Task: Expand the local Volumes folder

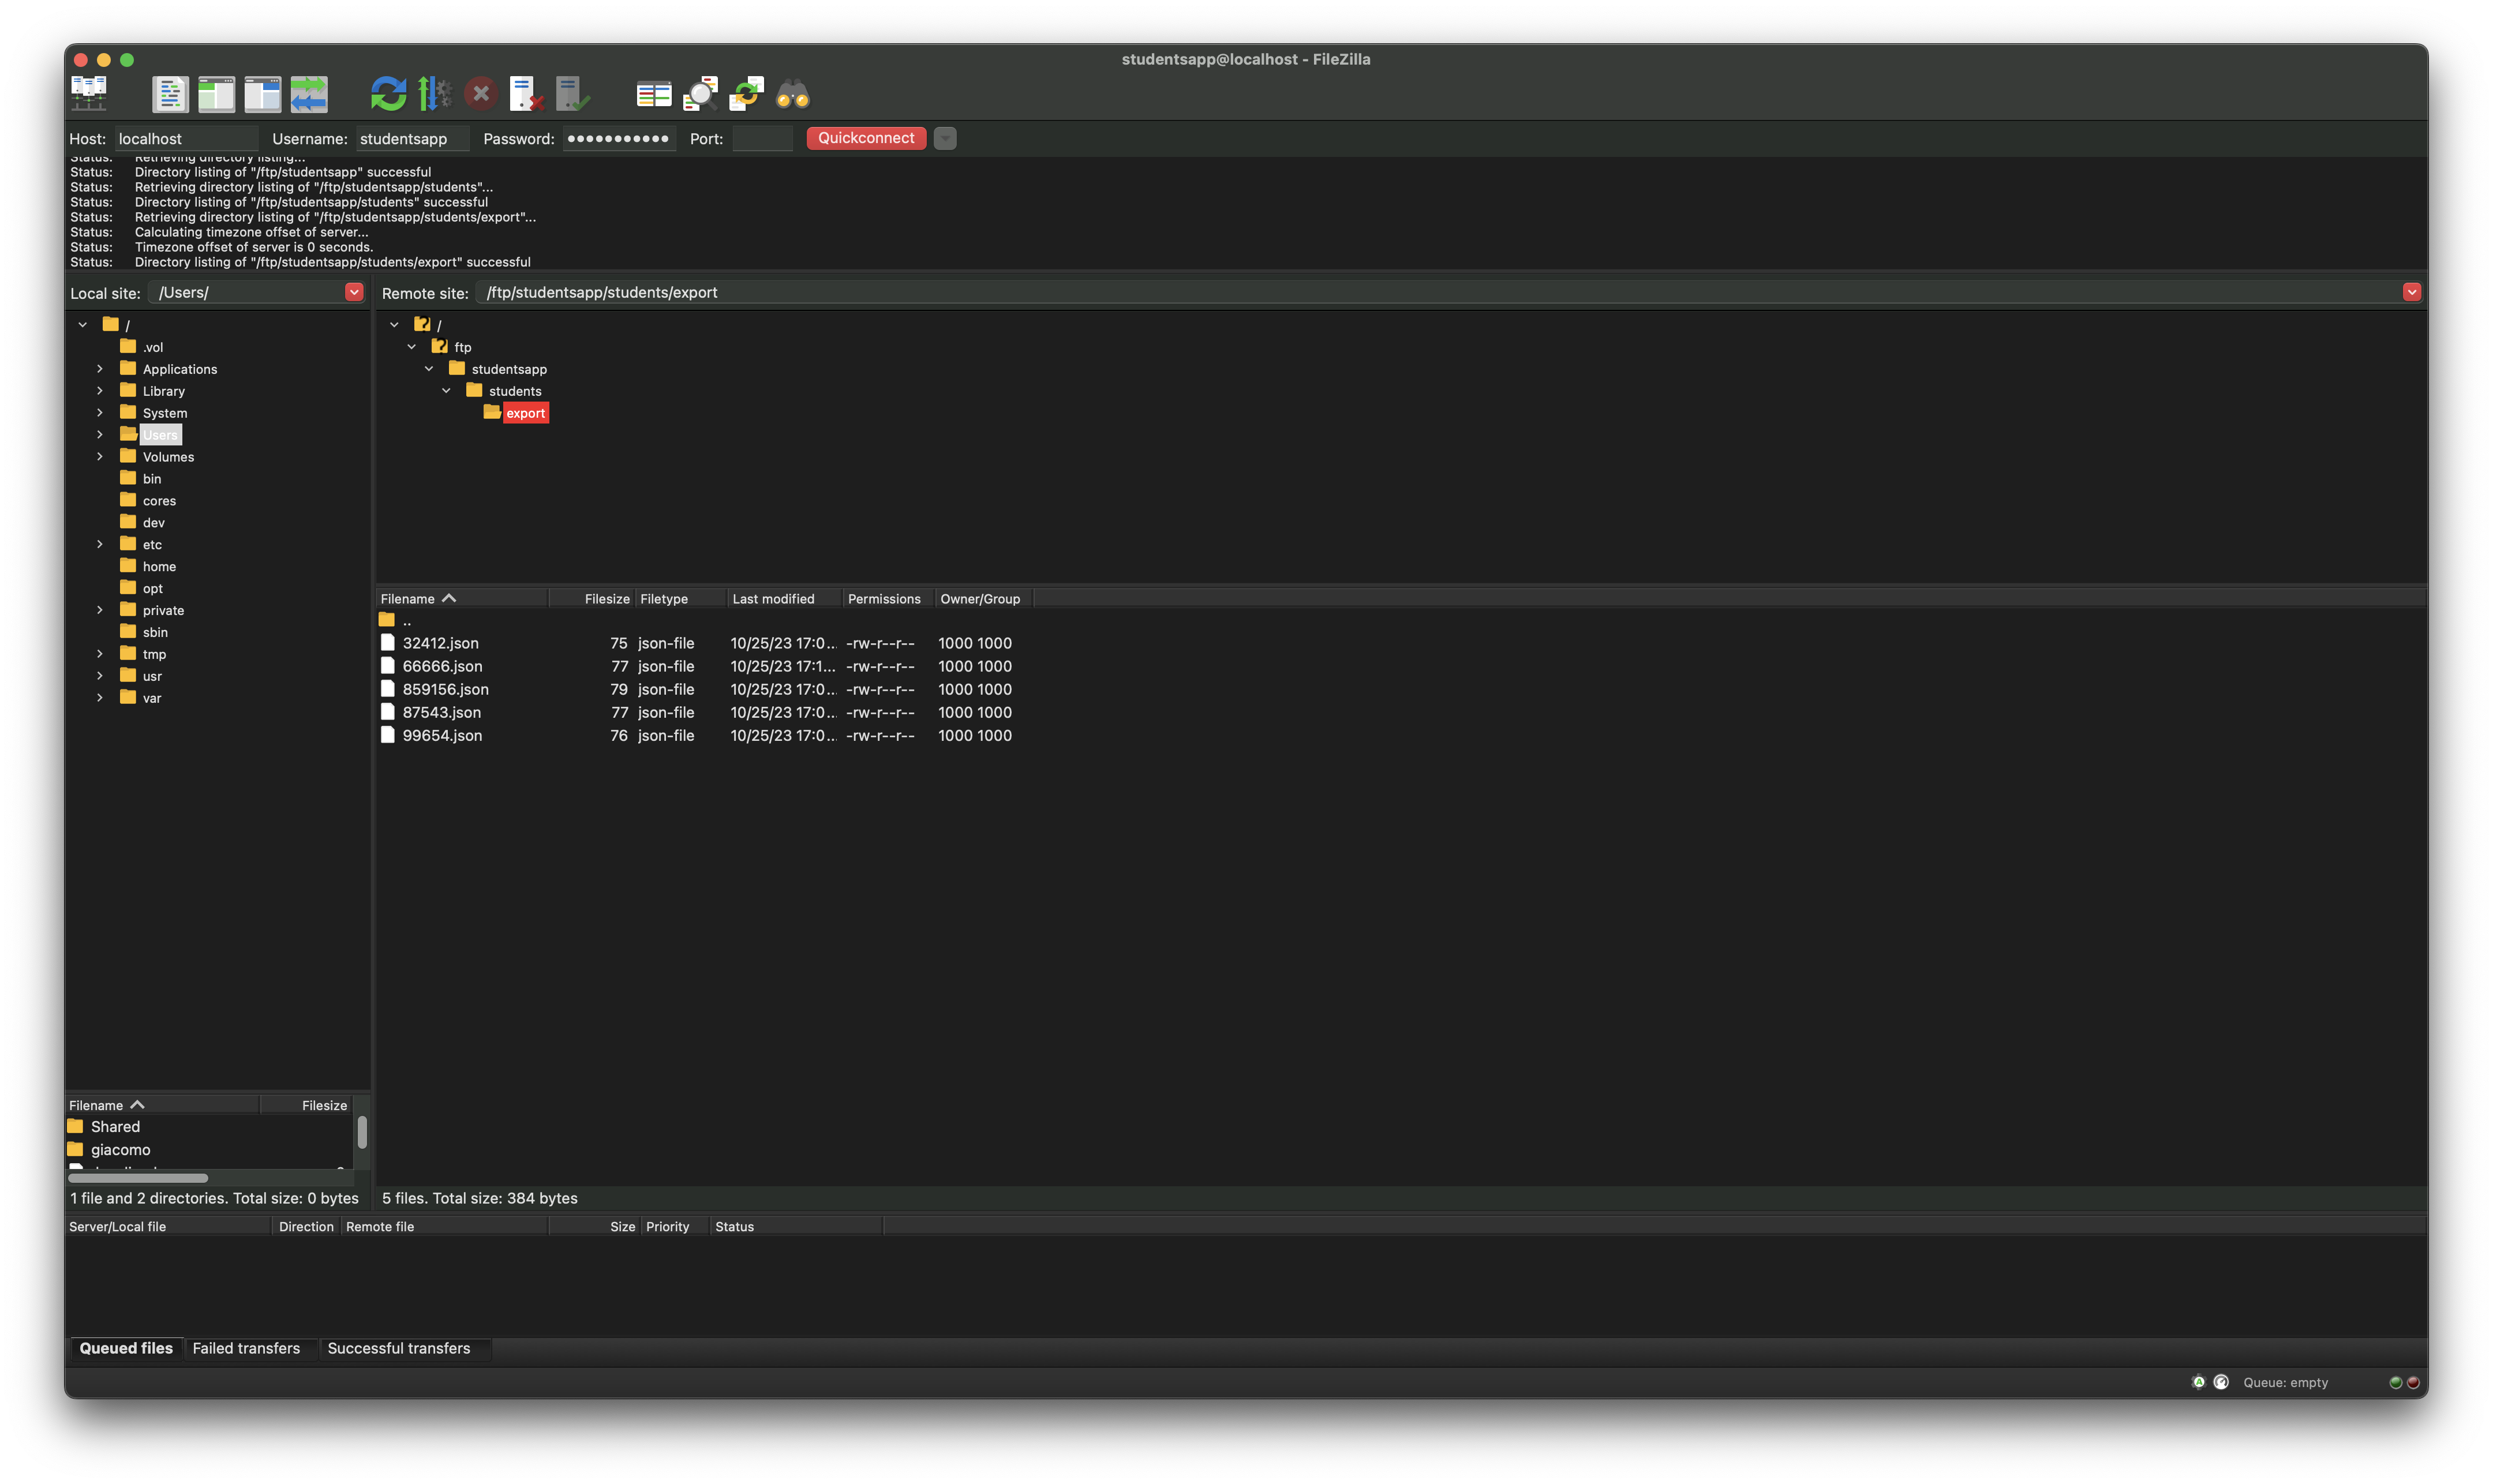Action: click(100, 457)
